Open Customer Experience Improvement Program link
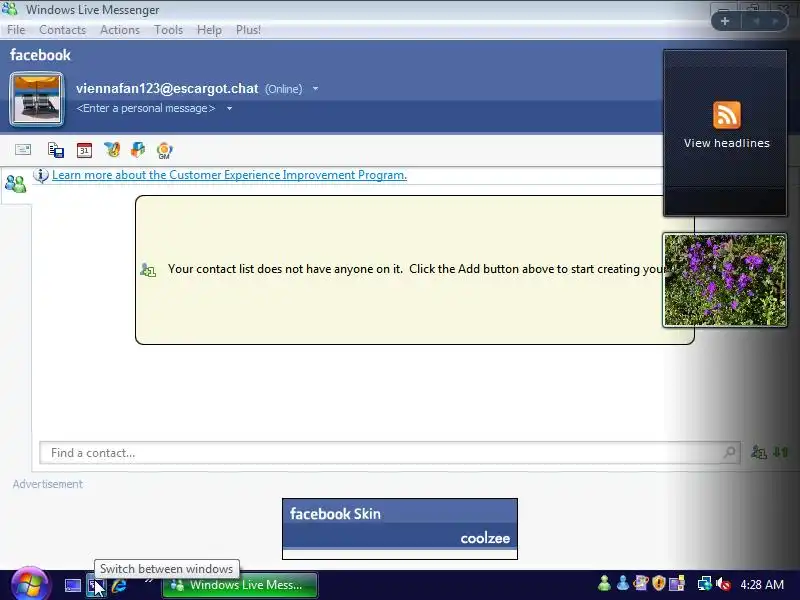800x600 pixels. click(x=230, y=175)
